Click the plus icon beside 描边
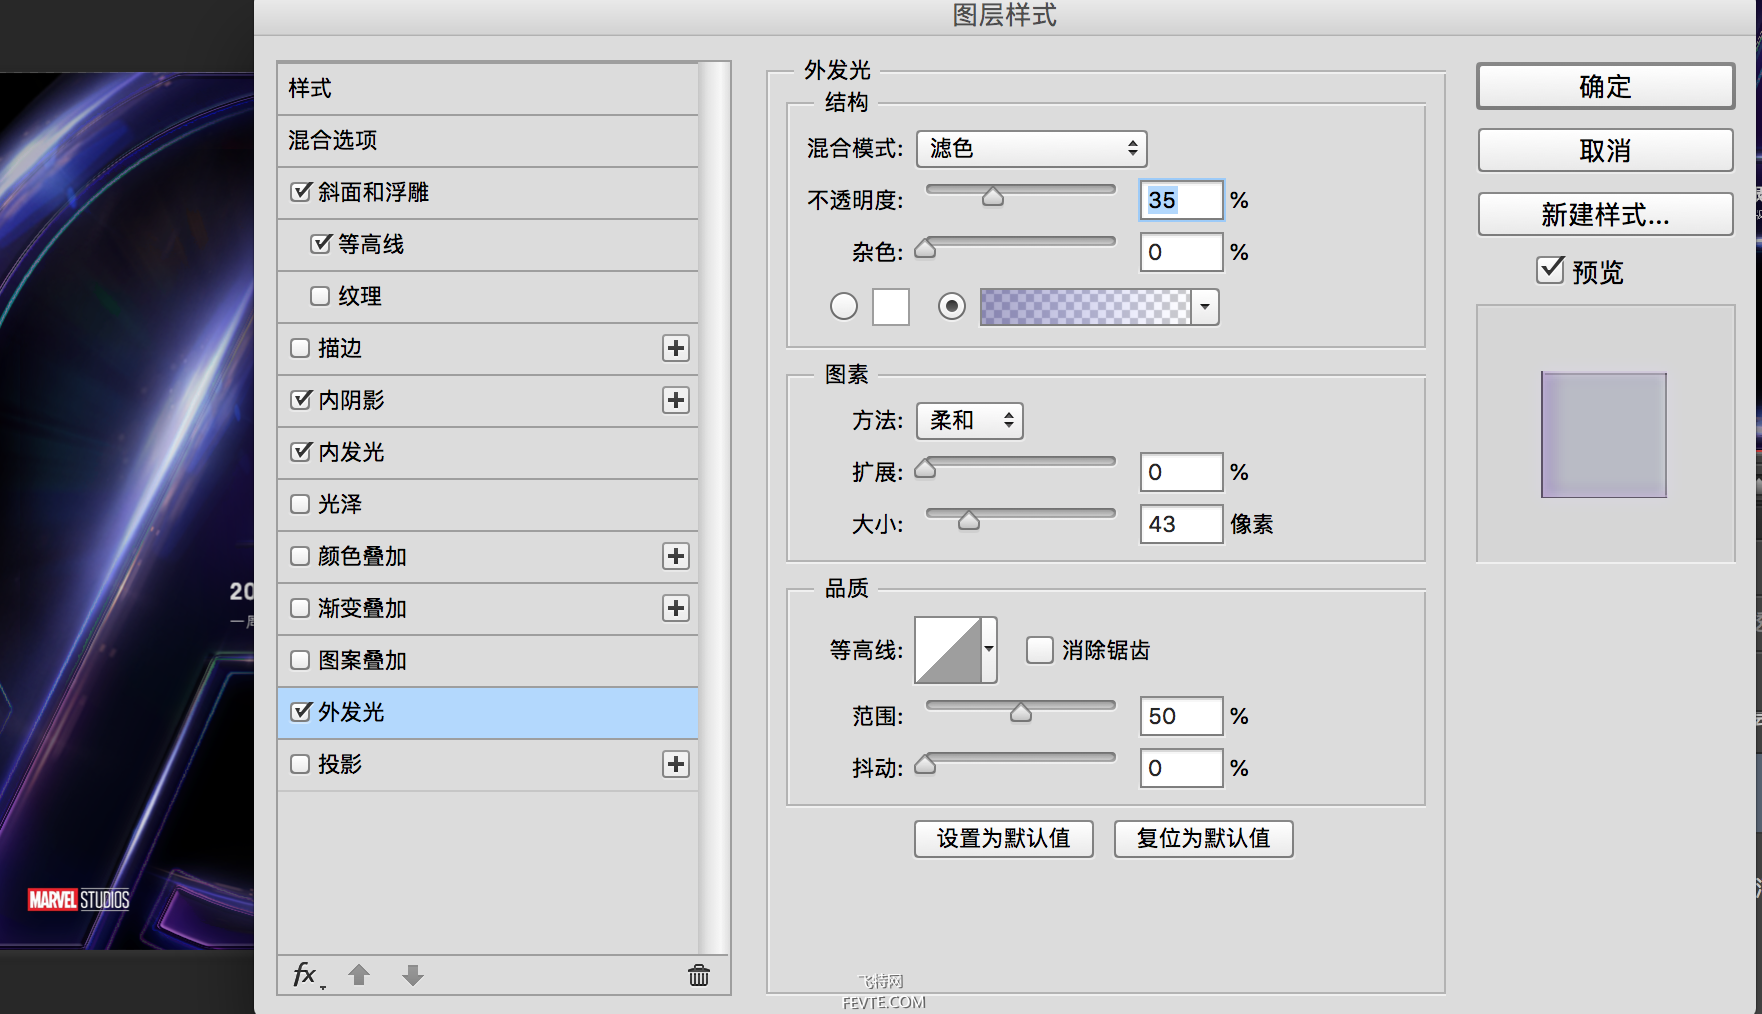The height and width of the screenshot is (1014, 1762). [x=676, y=348]
